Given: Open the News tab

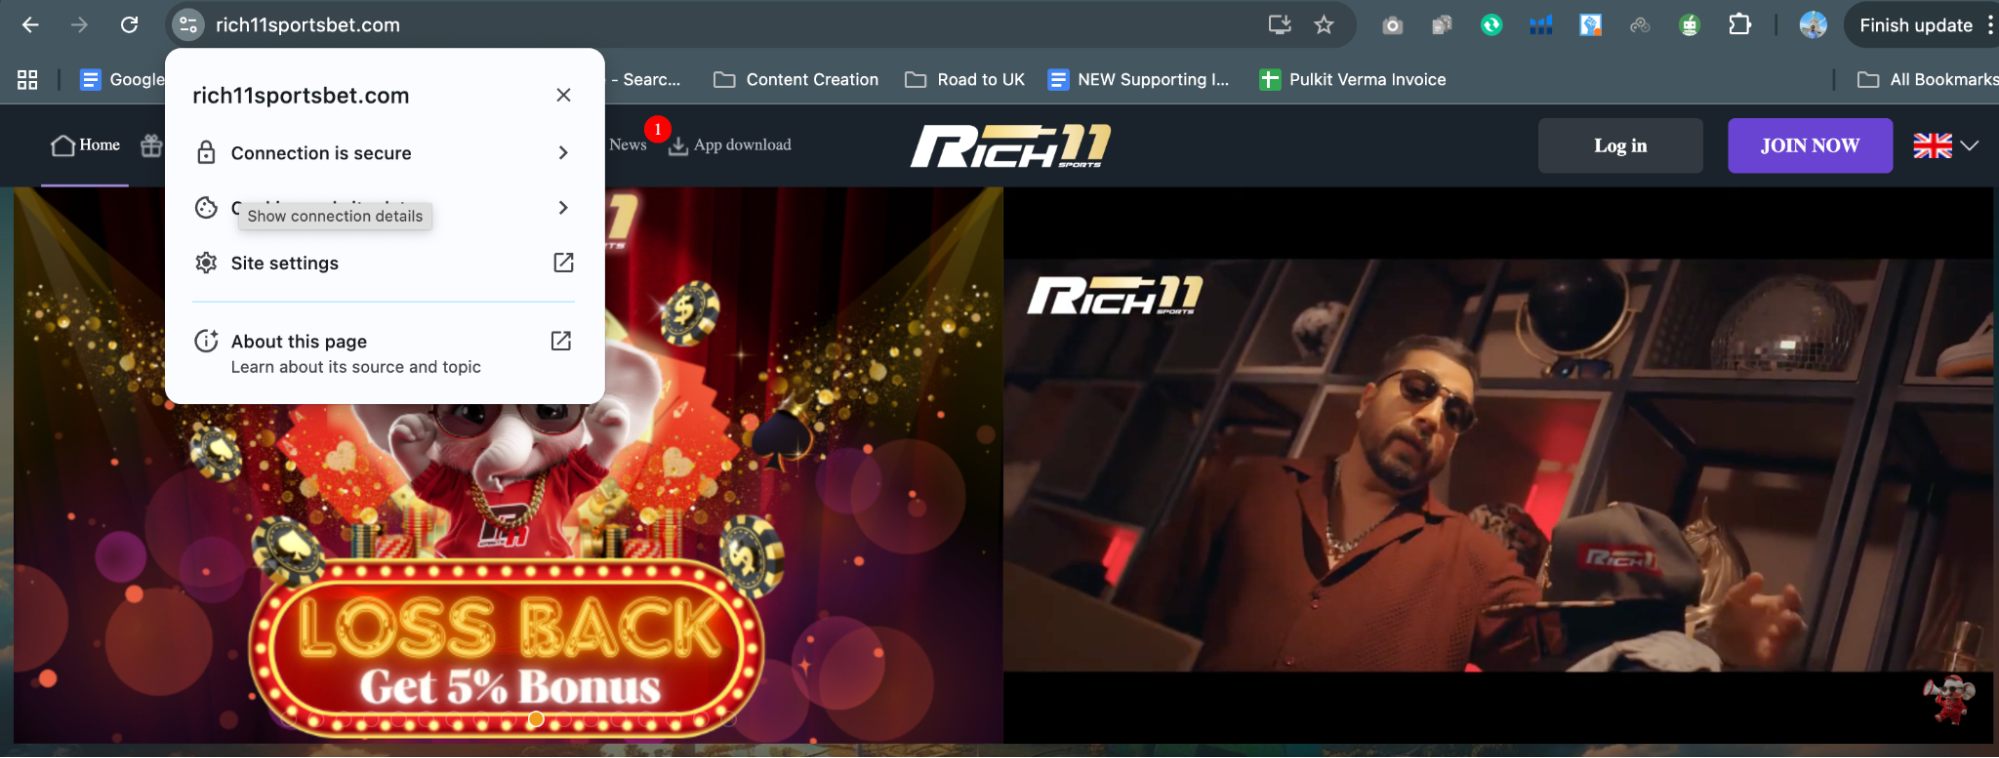Looking at the screenshot, I should (x=628, y=145).
